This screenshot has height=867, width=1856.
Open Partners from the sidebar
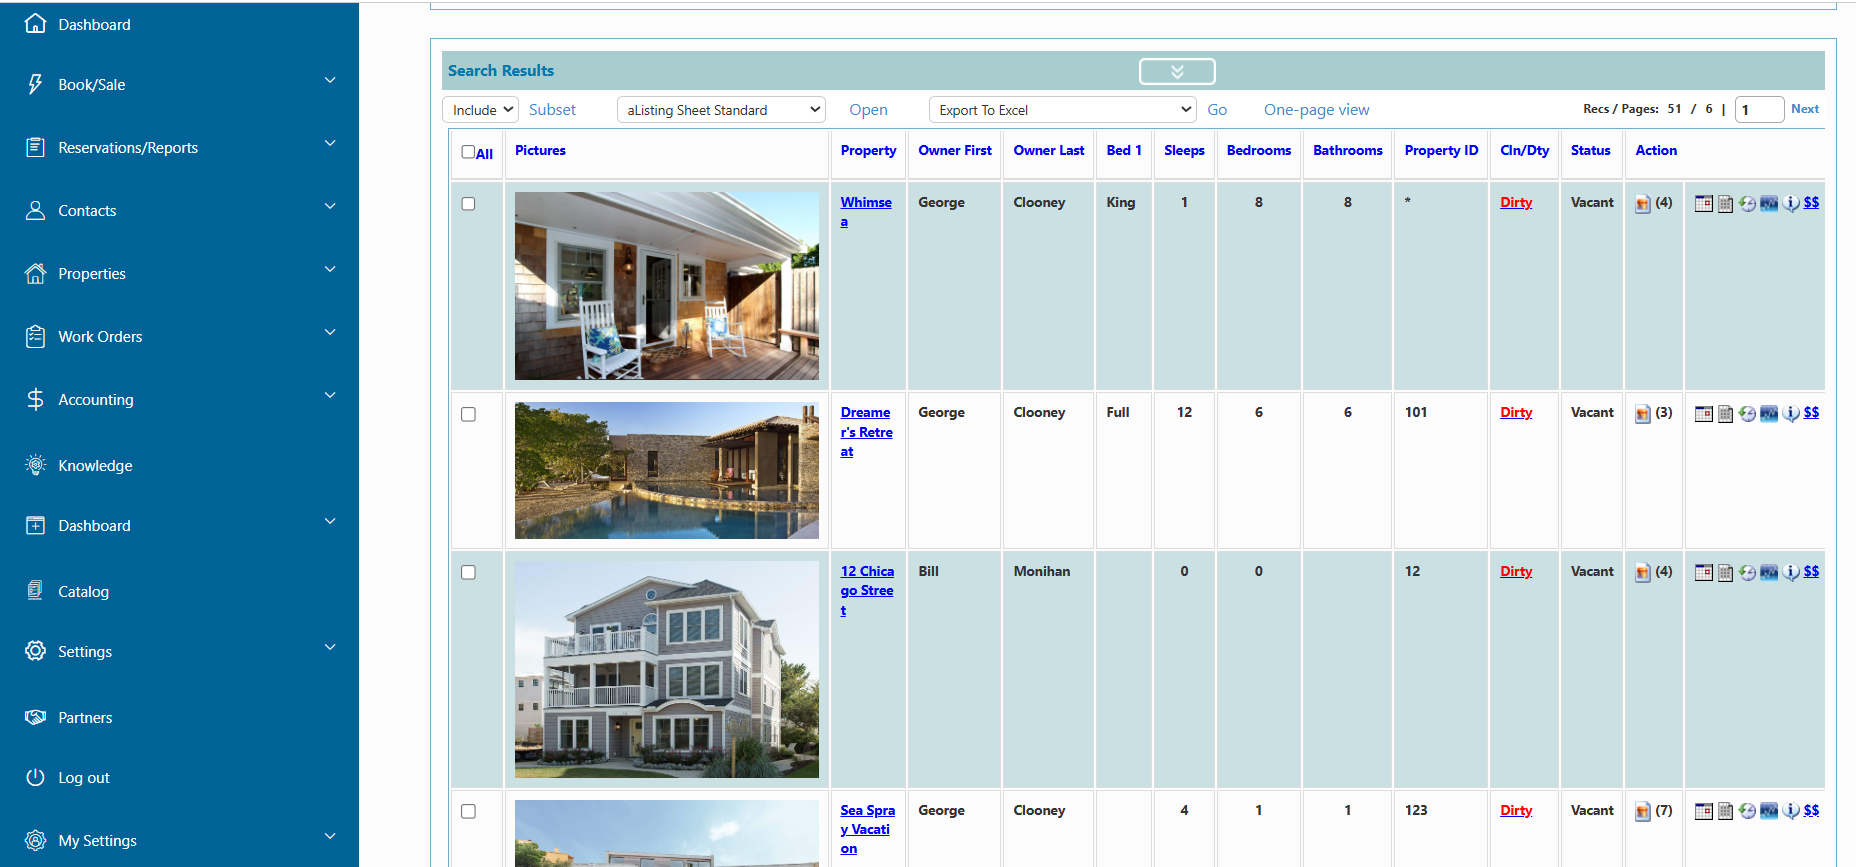[x=85, y=717]
